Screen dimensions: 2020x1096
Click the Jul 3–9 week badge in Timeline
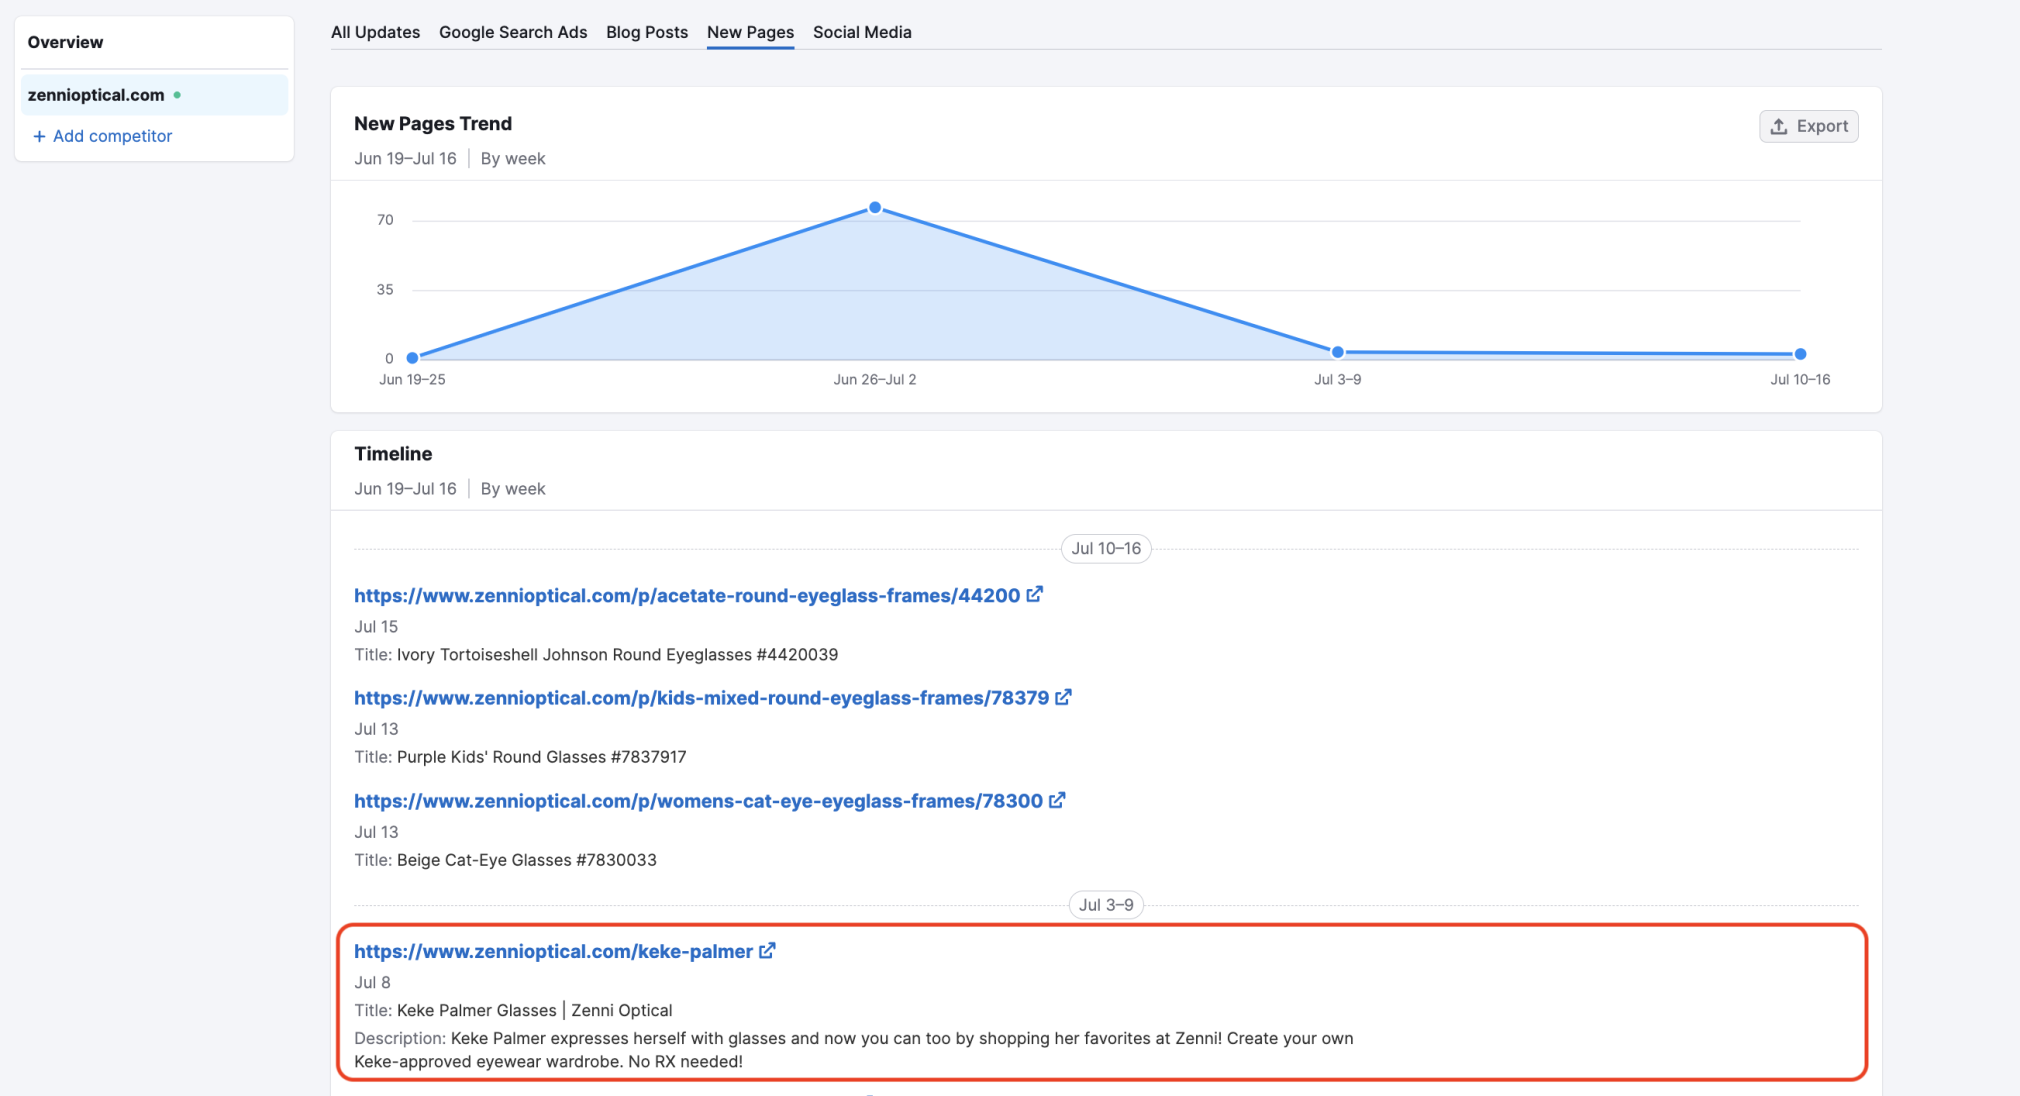click(1106, 905)
